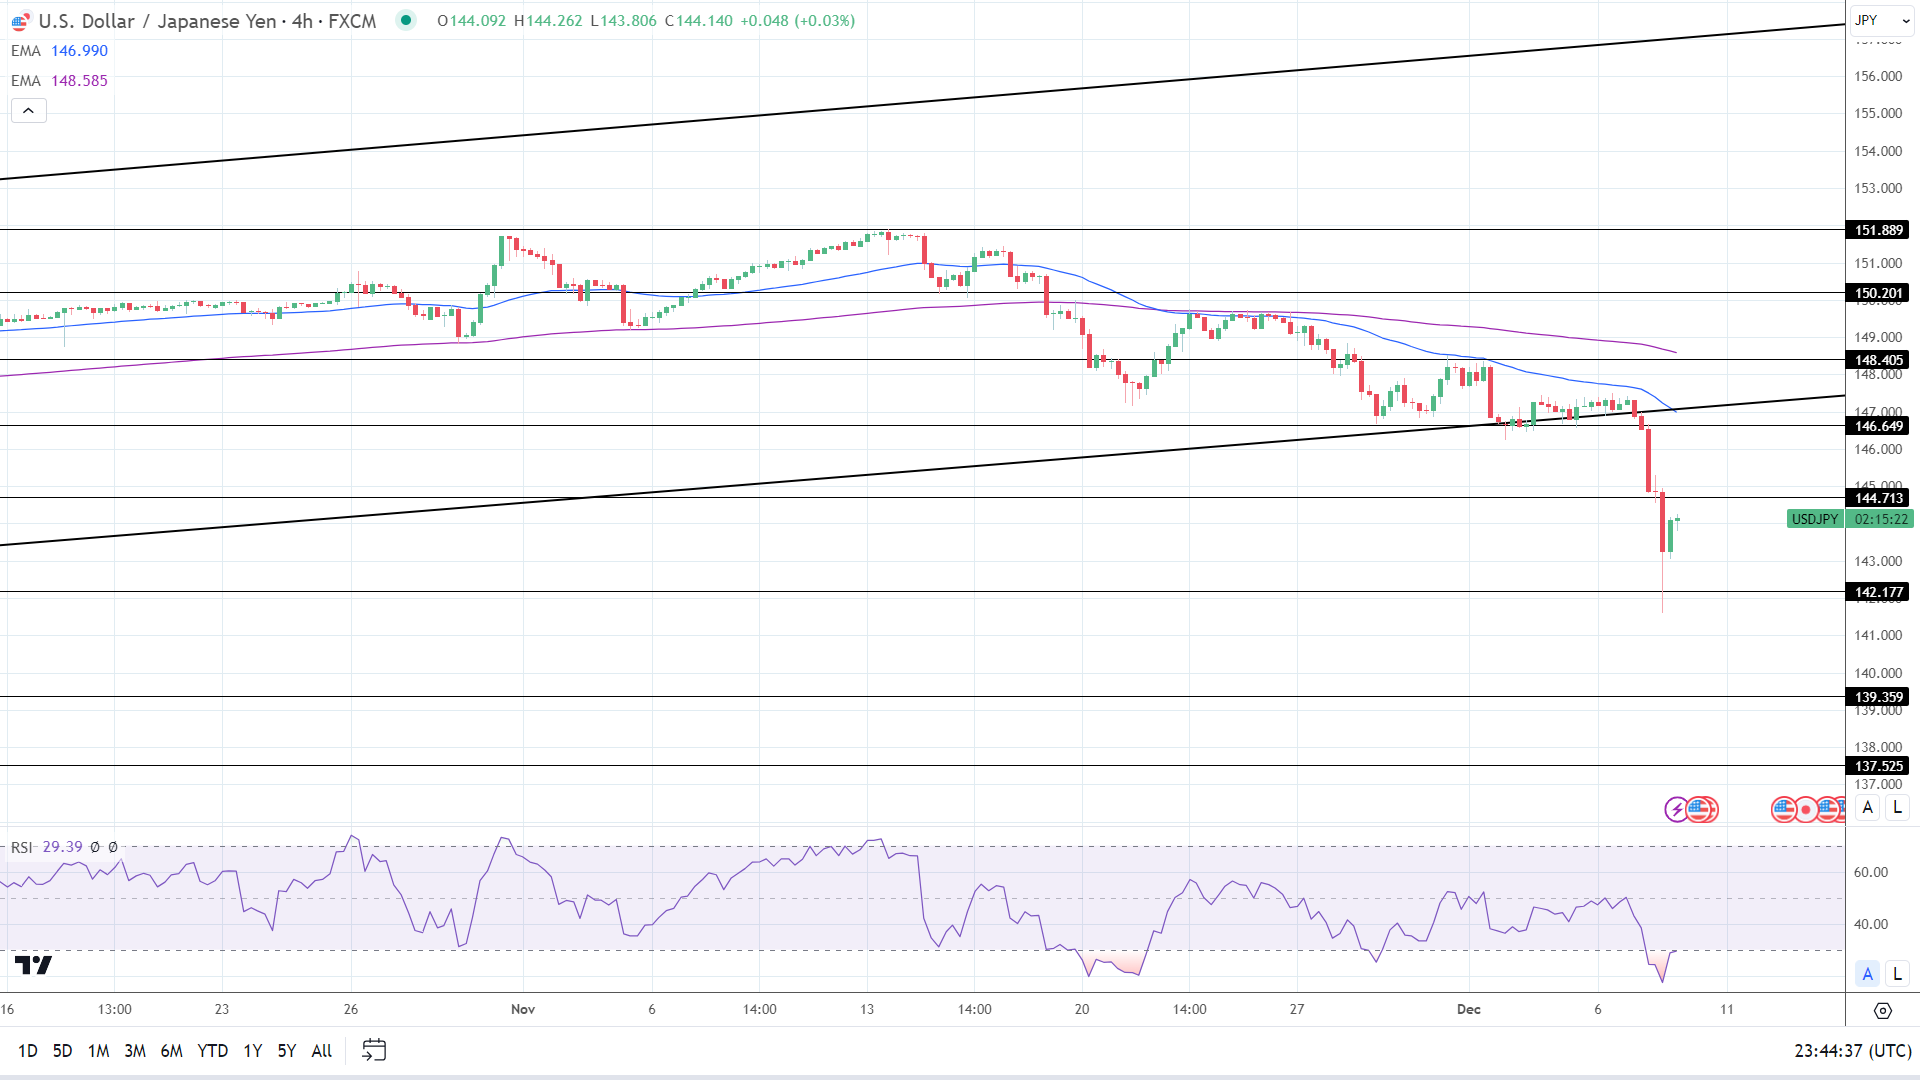Click the TradingView logo
This screenshot has width=1920, height=1080.
coord(33,965)
